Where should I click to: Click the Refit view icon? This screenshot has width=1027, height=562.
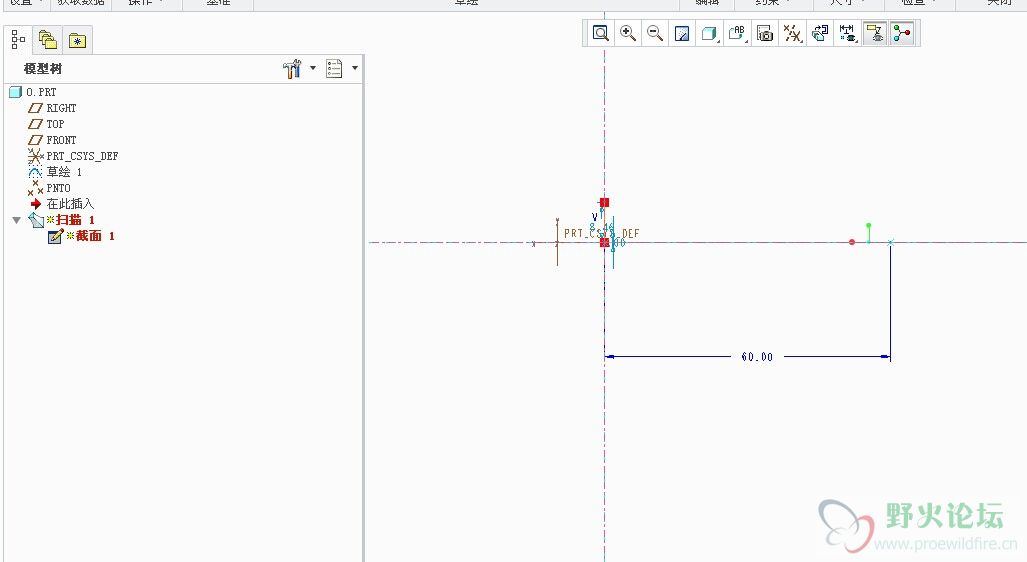click(x=600, y=33)
